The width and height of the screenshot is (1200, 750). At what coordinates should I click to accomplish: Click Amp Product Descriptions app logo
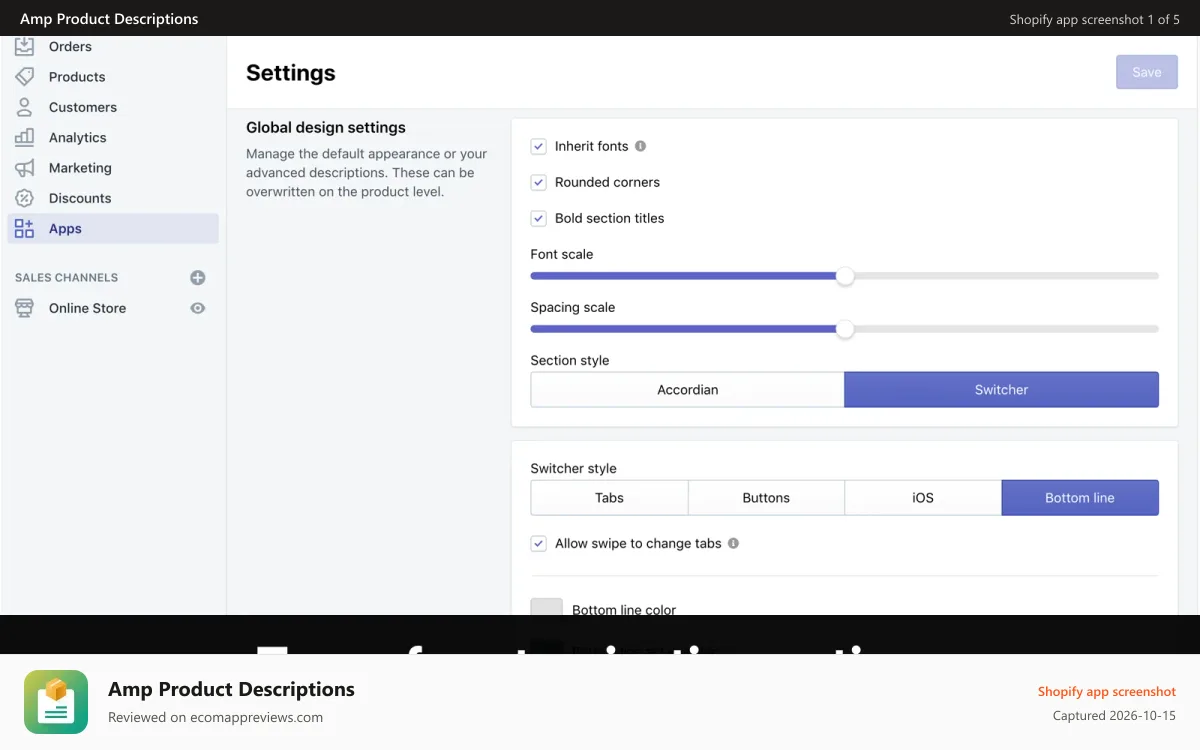pyautogui.click(x=56, y=702)
